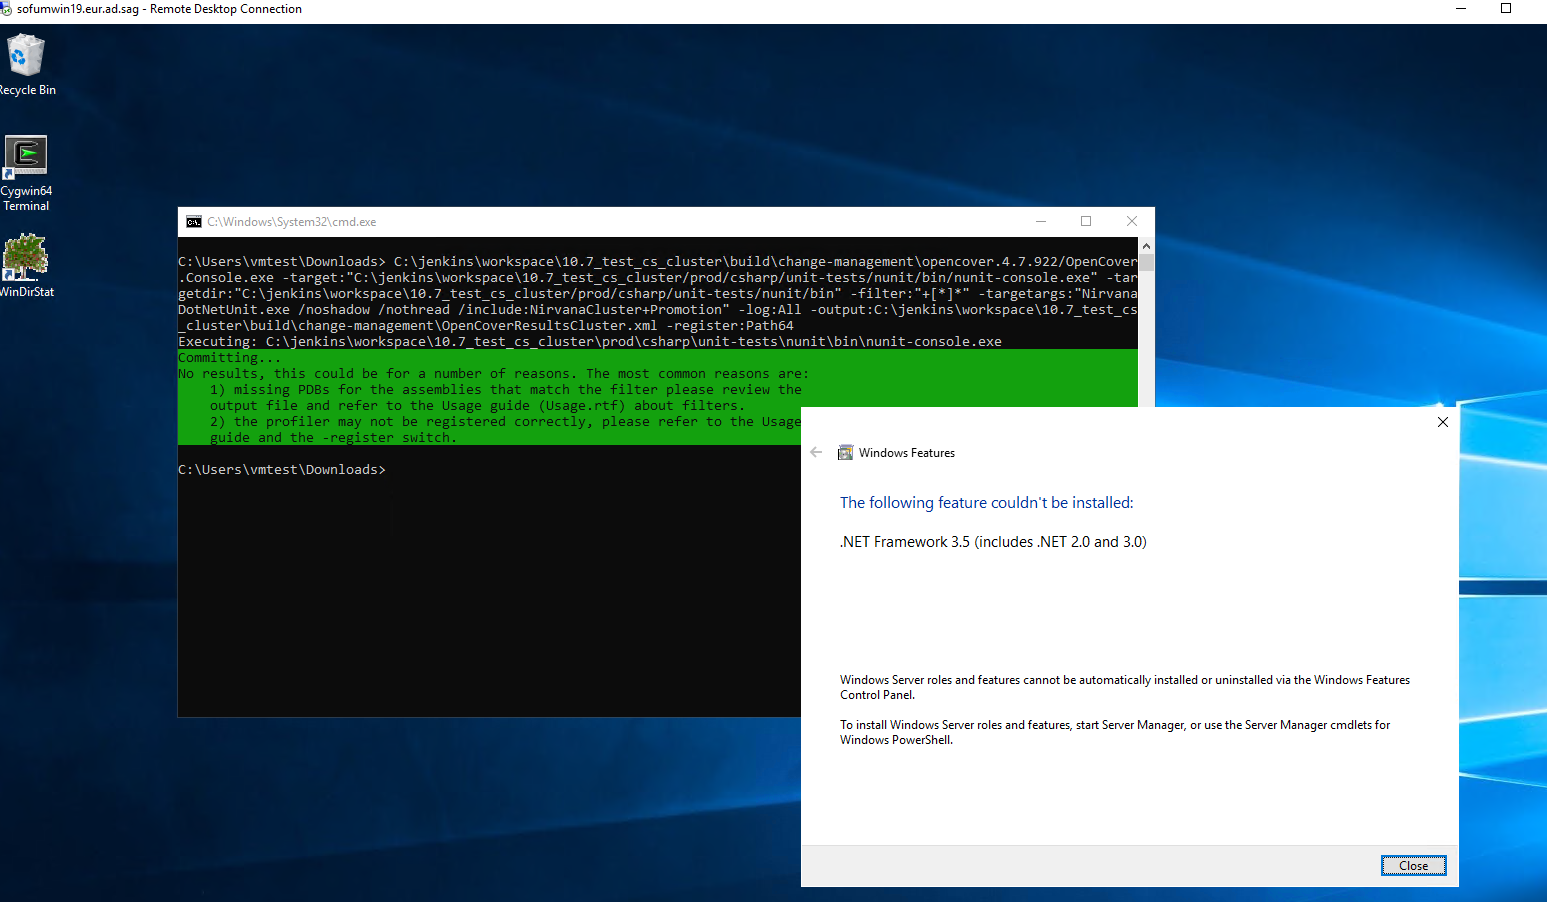Viewport: 1547px width, 902px height.
Task: Maximize the Remote Desktop Connection window
Action: click(x=1506, y=9)
